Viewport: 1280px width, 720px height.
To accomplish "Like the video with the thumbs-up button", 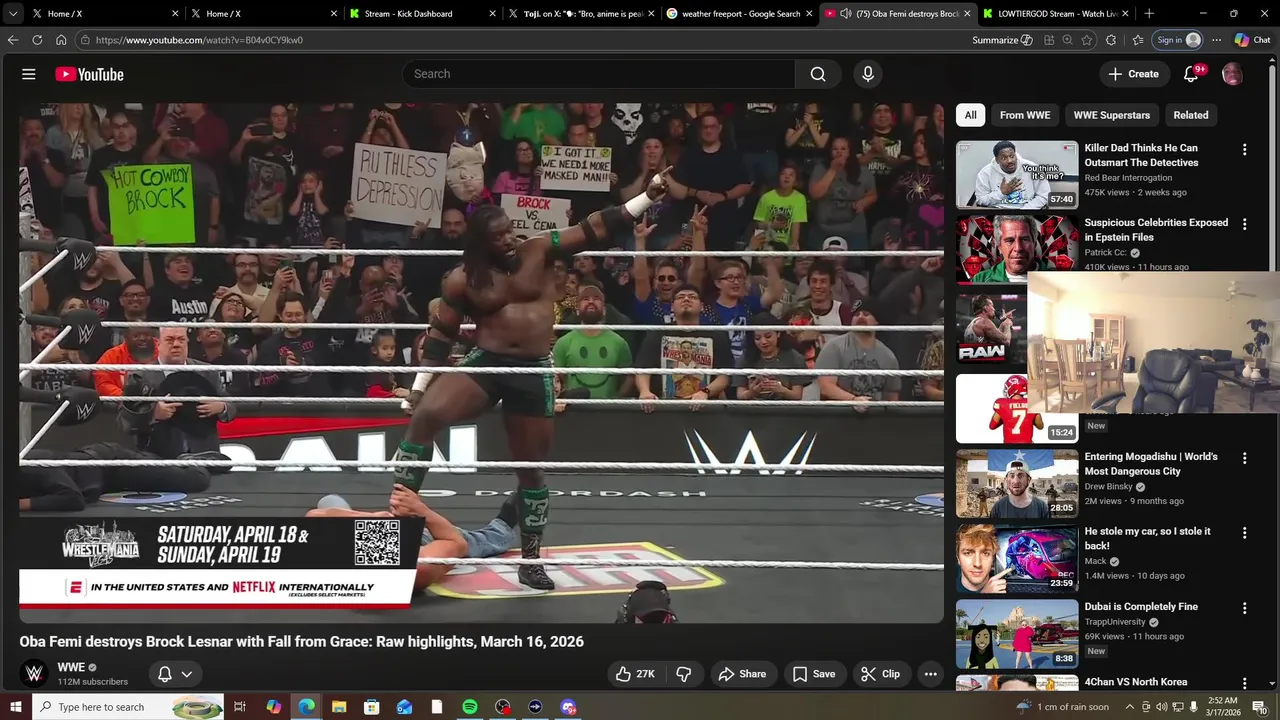I will click(636, 674).
